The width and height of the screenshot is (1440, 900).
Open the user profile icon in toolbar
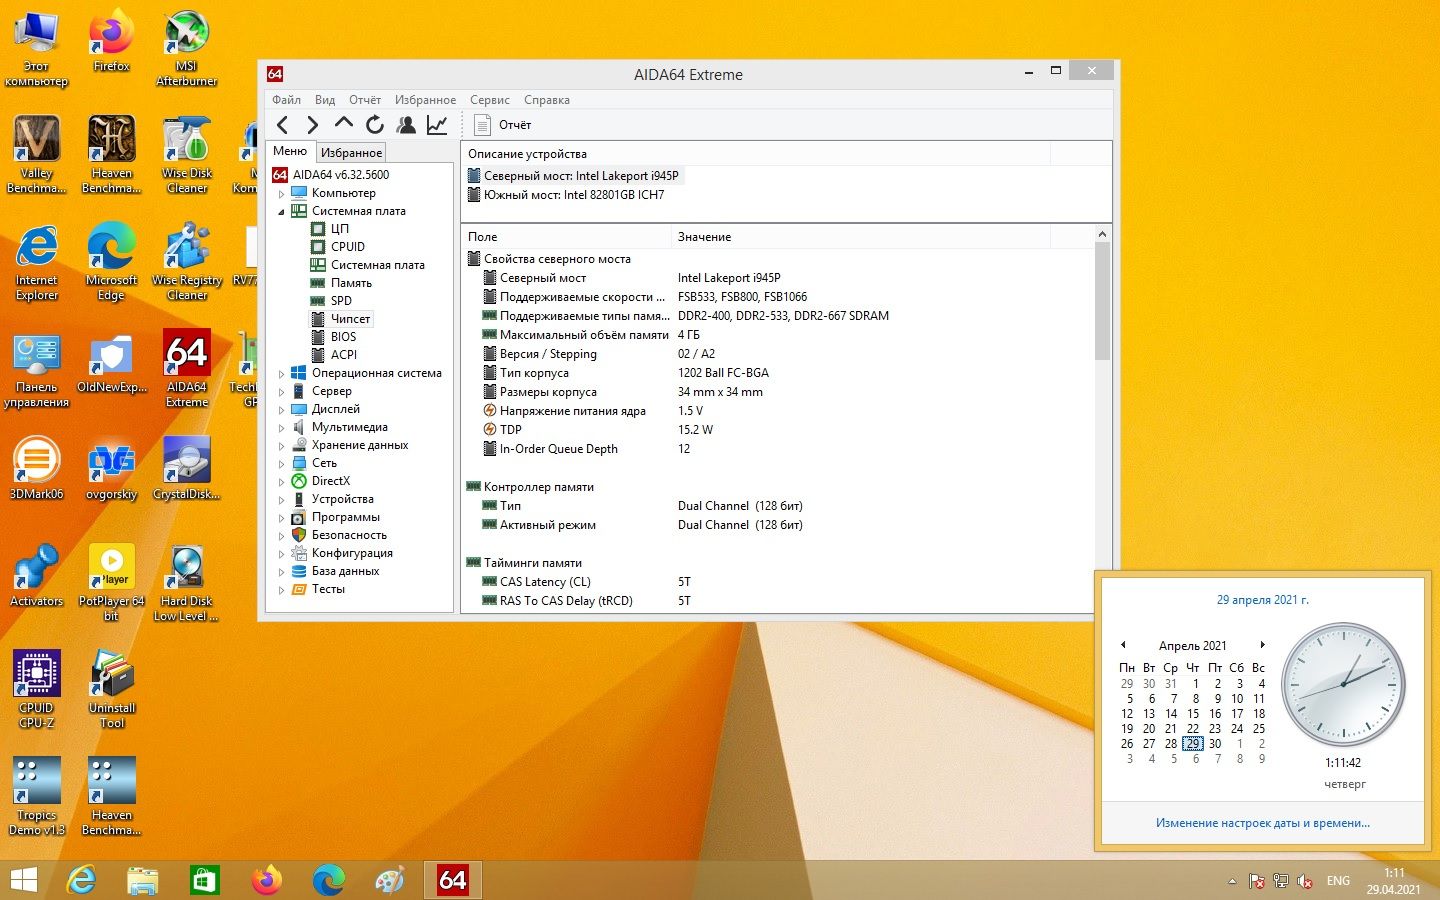(x=406, y=125)
